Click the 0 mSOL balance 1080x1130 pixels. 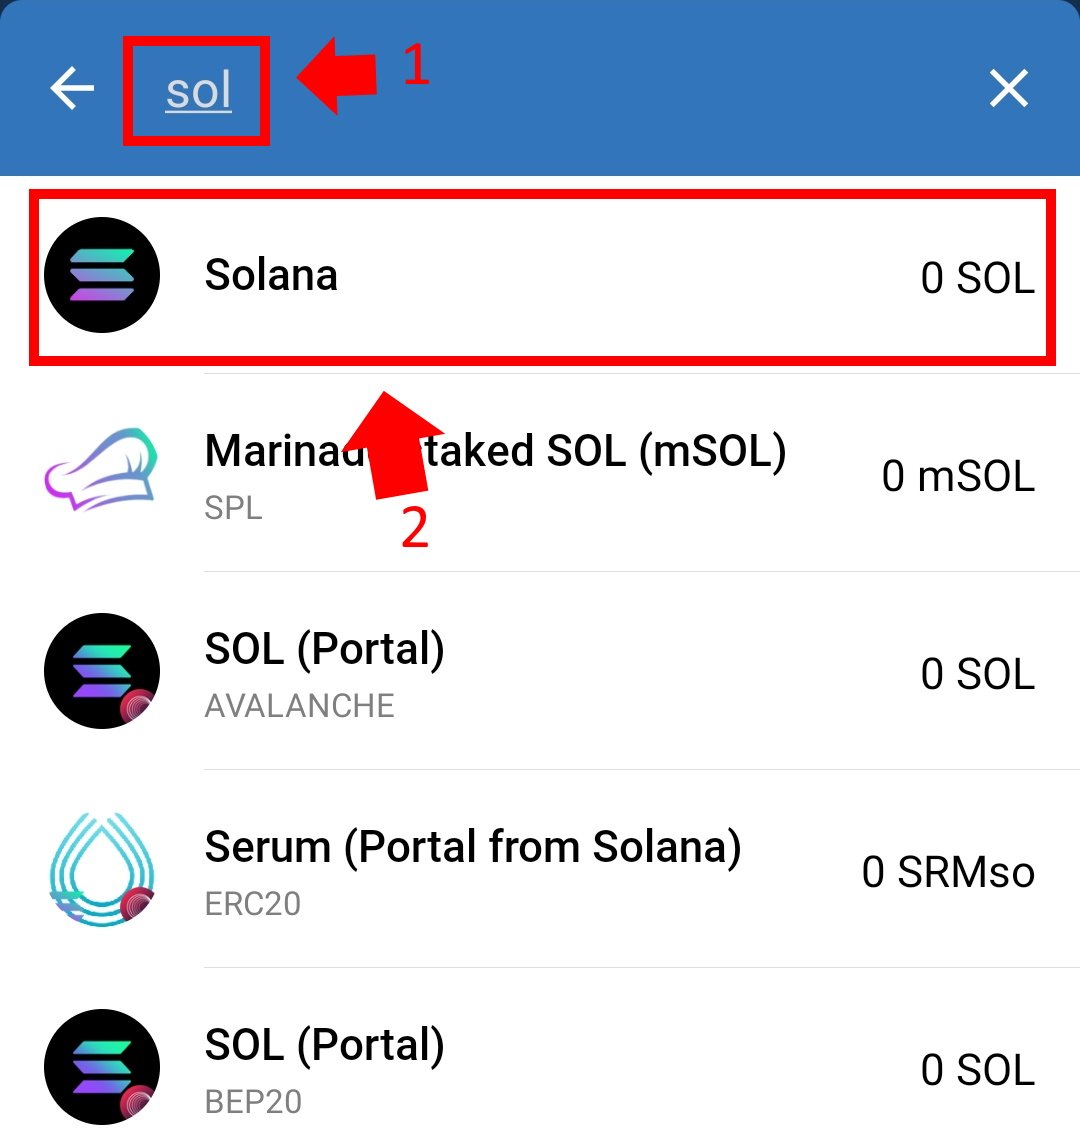(958, 476)
